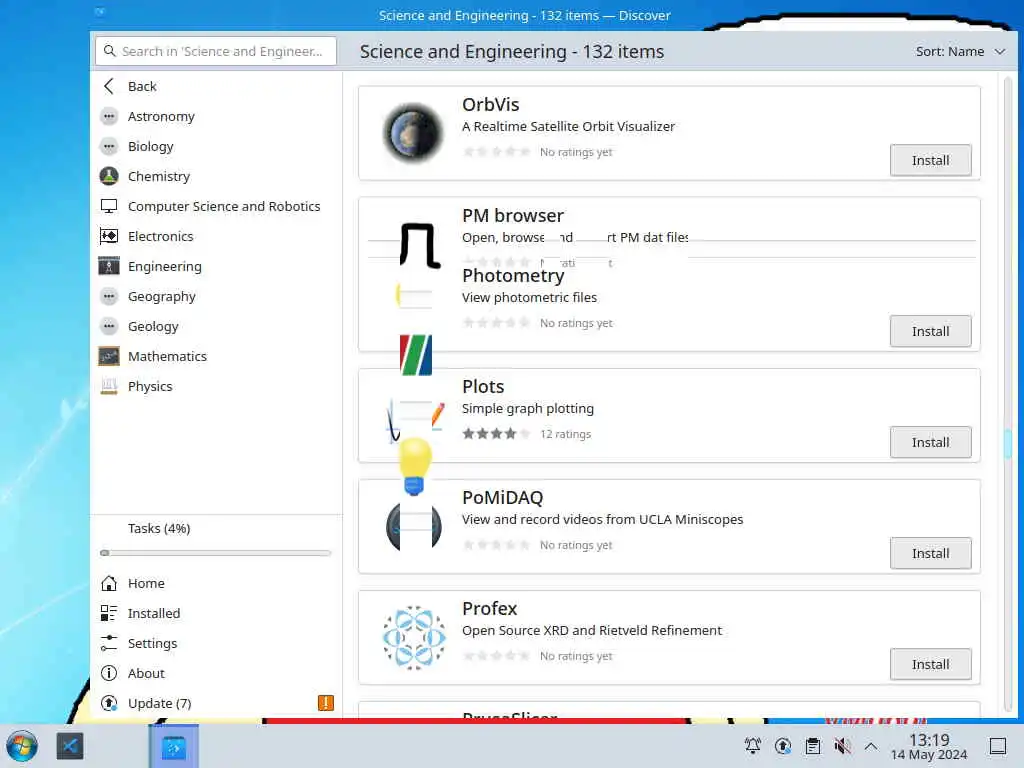
Task: Click the Geography placeholder icon
Action: [109, 296]
